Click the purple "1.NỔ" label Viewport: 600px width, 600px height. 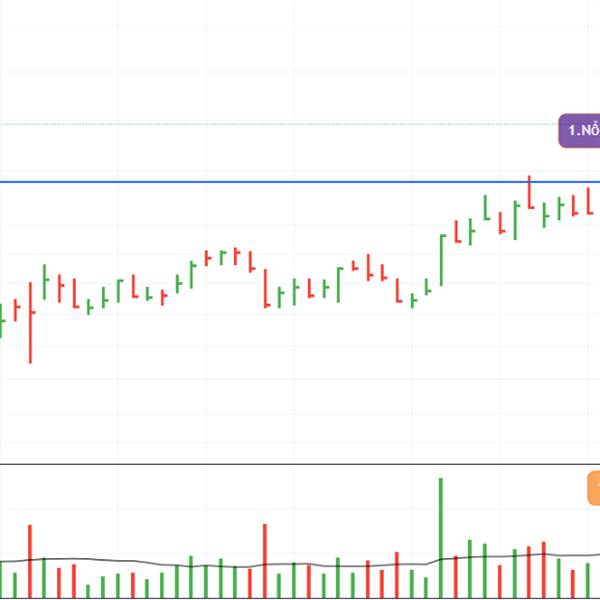point(579,130)
